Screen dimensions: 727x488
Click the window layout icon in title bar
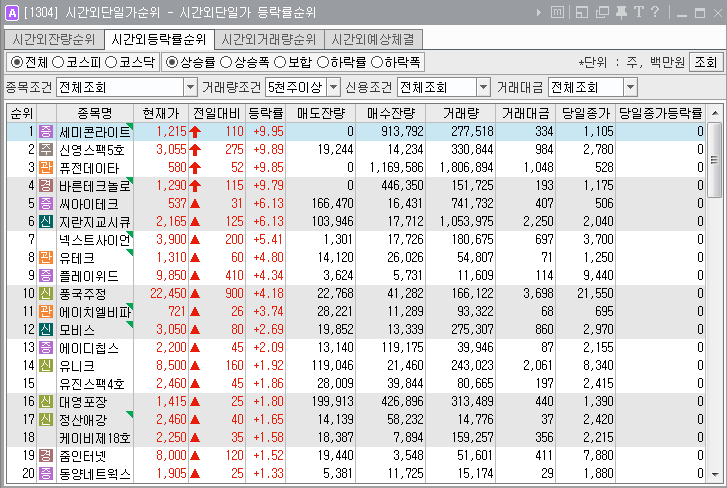[581, 12]
